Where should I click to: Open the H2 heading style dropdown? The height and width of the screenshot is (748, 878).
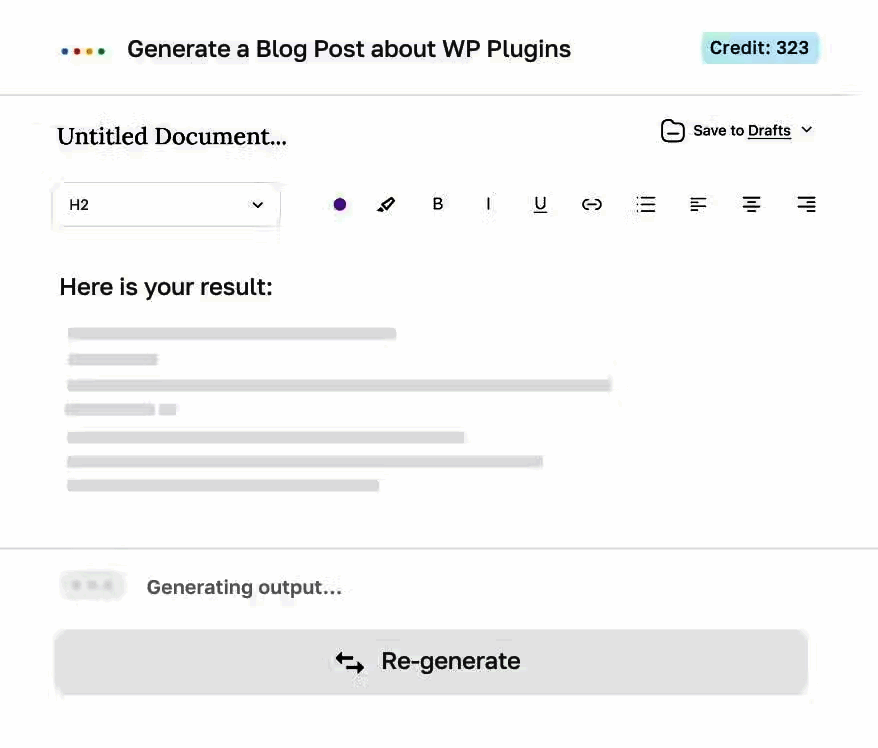point(166,204)
